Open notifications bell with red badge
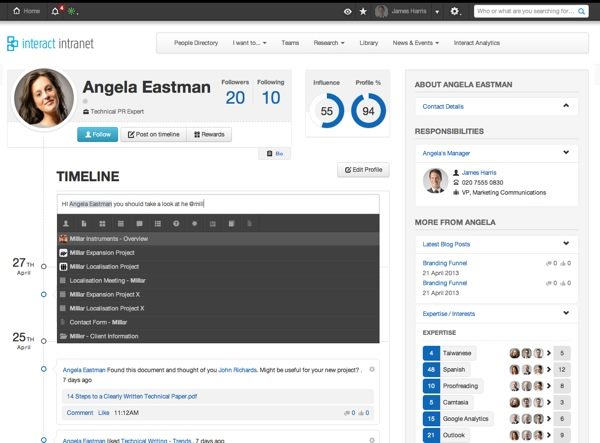 56,11
